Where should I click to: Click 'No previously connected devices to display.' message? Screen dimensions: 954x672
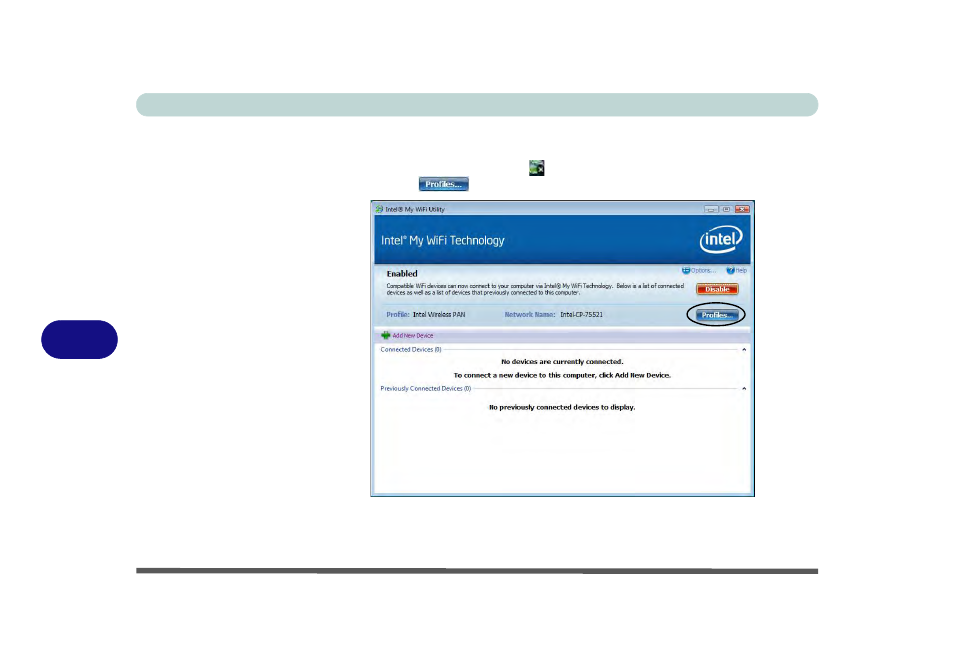(x=562, y=407)
